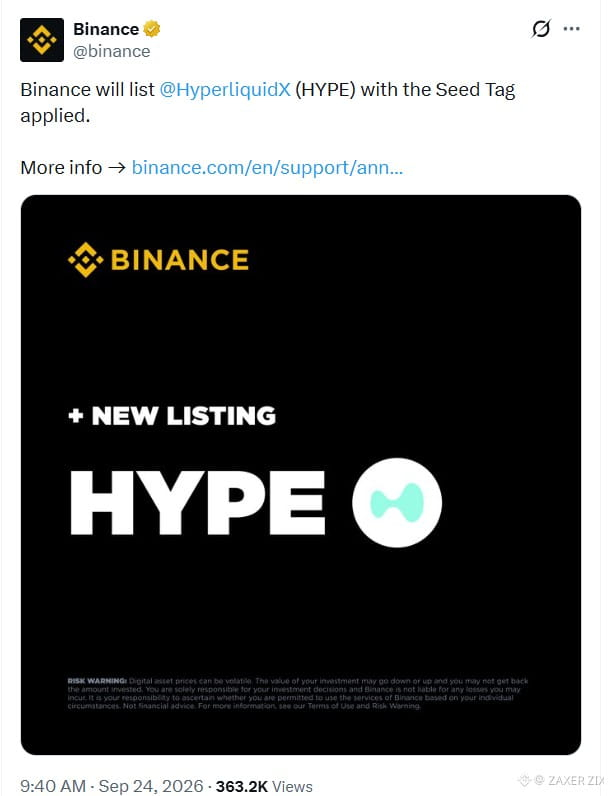Screen dimensions: 612x796
Task: Click the ZAXER watermark icon
Action: point(525,780)
